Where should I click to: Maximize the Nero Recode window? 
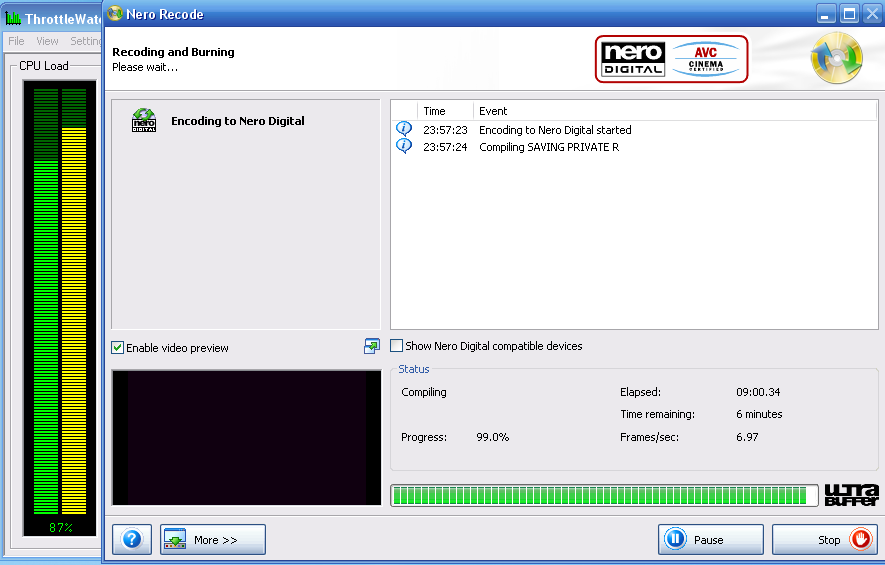(849, 14)
